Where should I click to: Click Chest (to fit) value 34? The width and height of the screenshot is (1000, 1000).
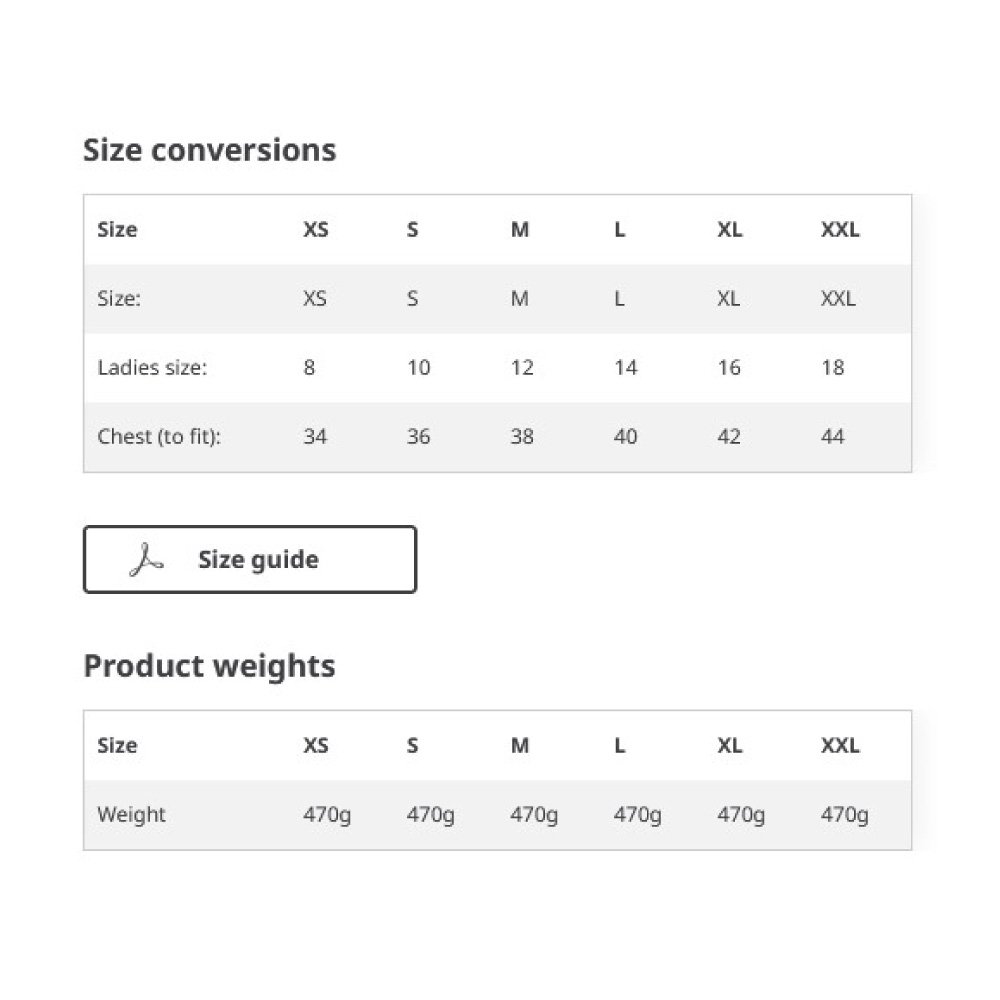315,436
